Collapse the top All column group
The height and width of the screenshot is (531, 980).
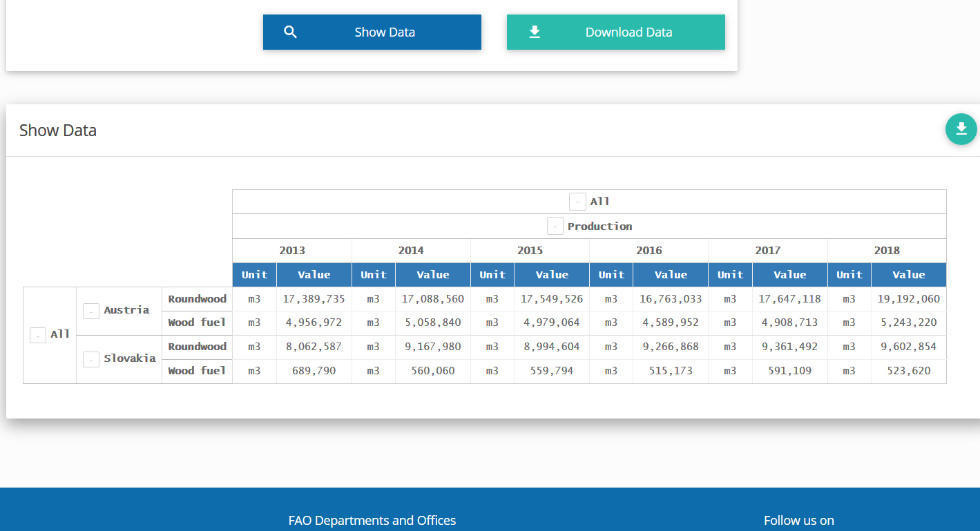pos(577,202)
